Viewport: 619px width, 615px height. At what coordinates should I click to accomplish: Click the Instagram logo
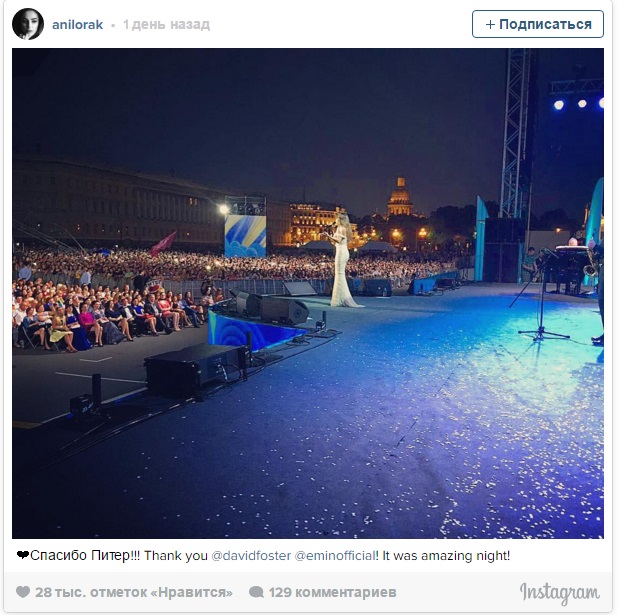tap(559, 592)
